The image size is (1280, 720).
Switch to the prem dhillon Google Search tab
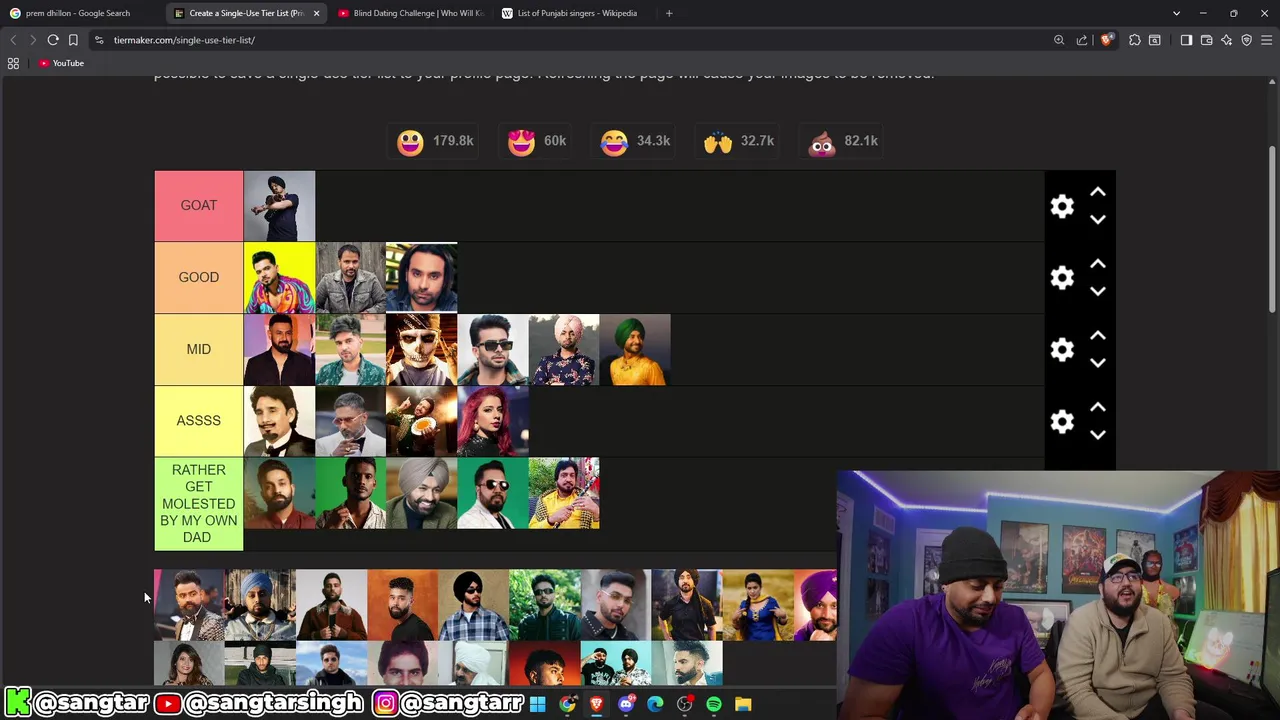point(78,13)
